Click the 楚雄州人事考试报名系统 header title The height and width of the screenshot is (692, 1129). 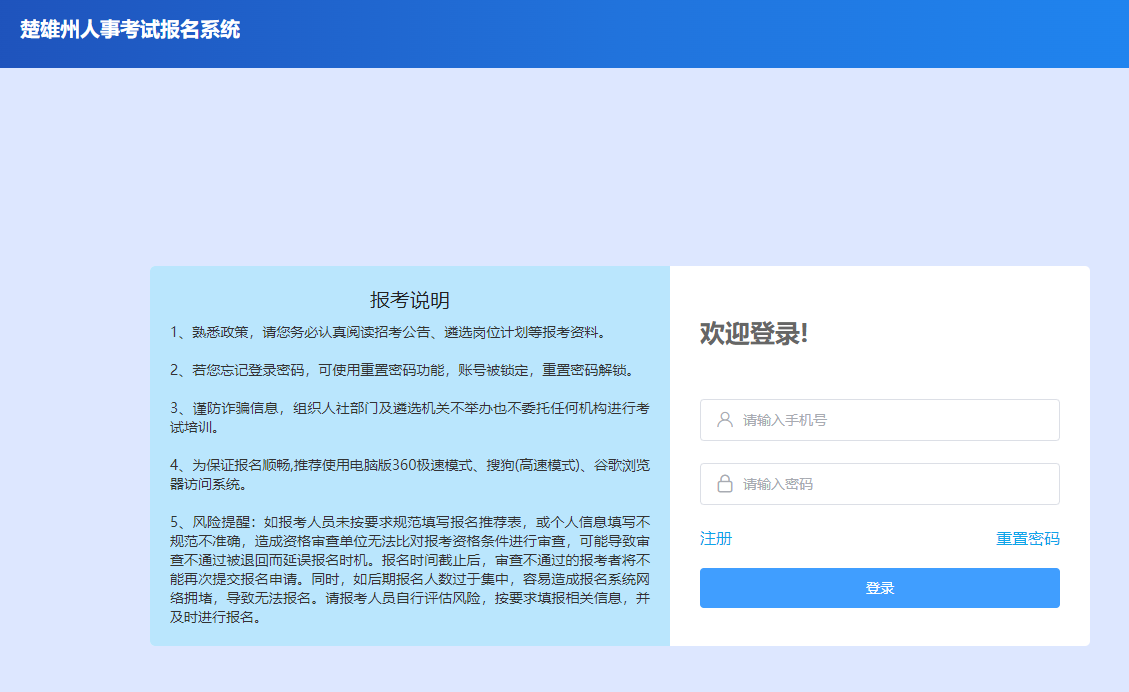point(130,30)
